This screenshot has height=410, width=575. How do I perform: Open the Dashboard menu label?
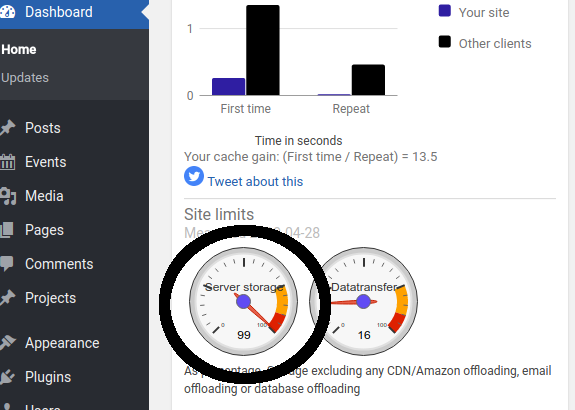pyautogui.click(x=59, y=12)
